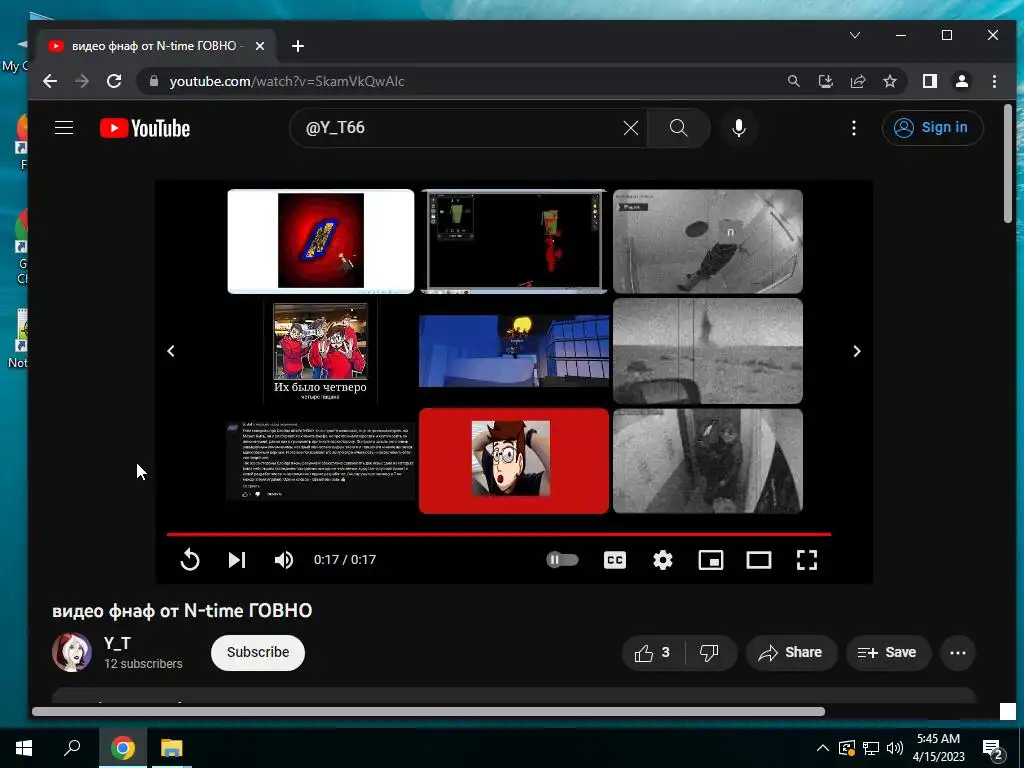
Task: Skip to next video in the player
Action: pyautogui.click(x=236, y=560)
